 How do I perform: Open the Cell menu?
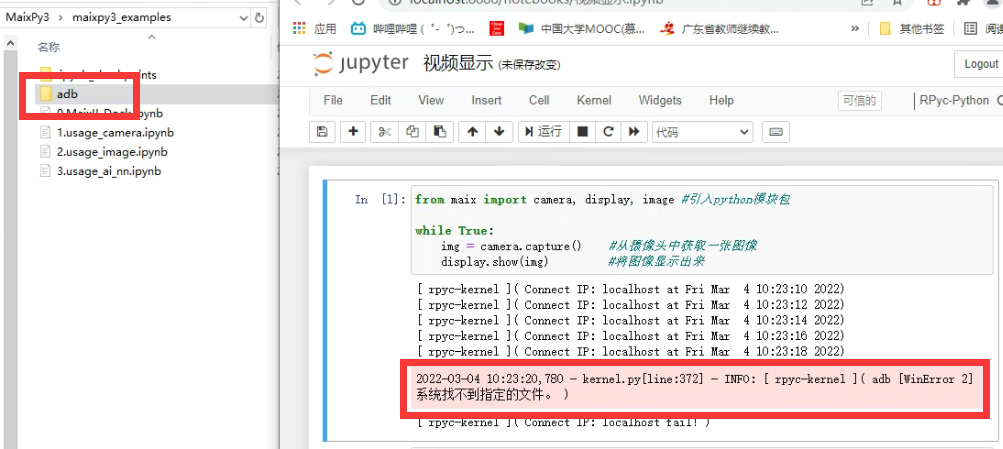click(539, 100)
